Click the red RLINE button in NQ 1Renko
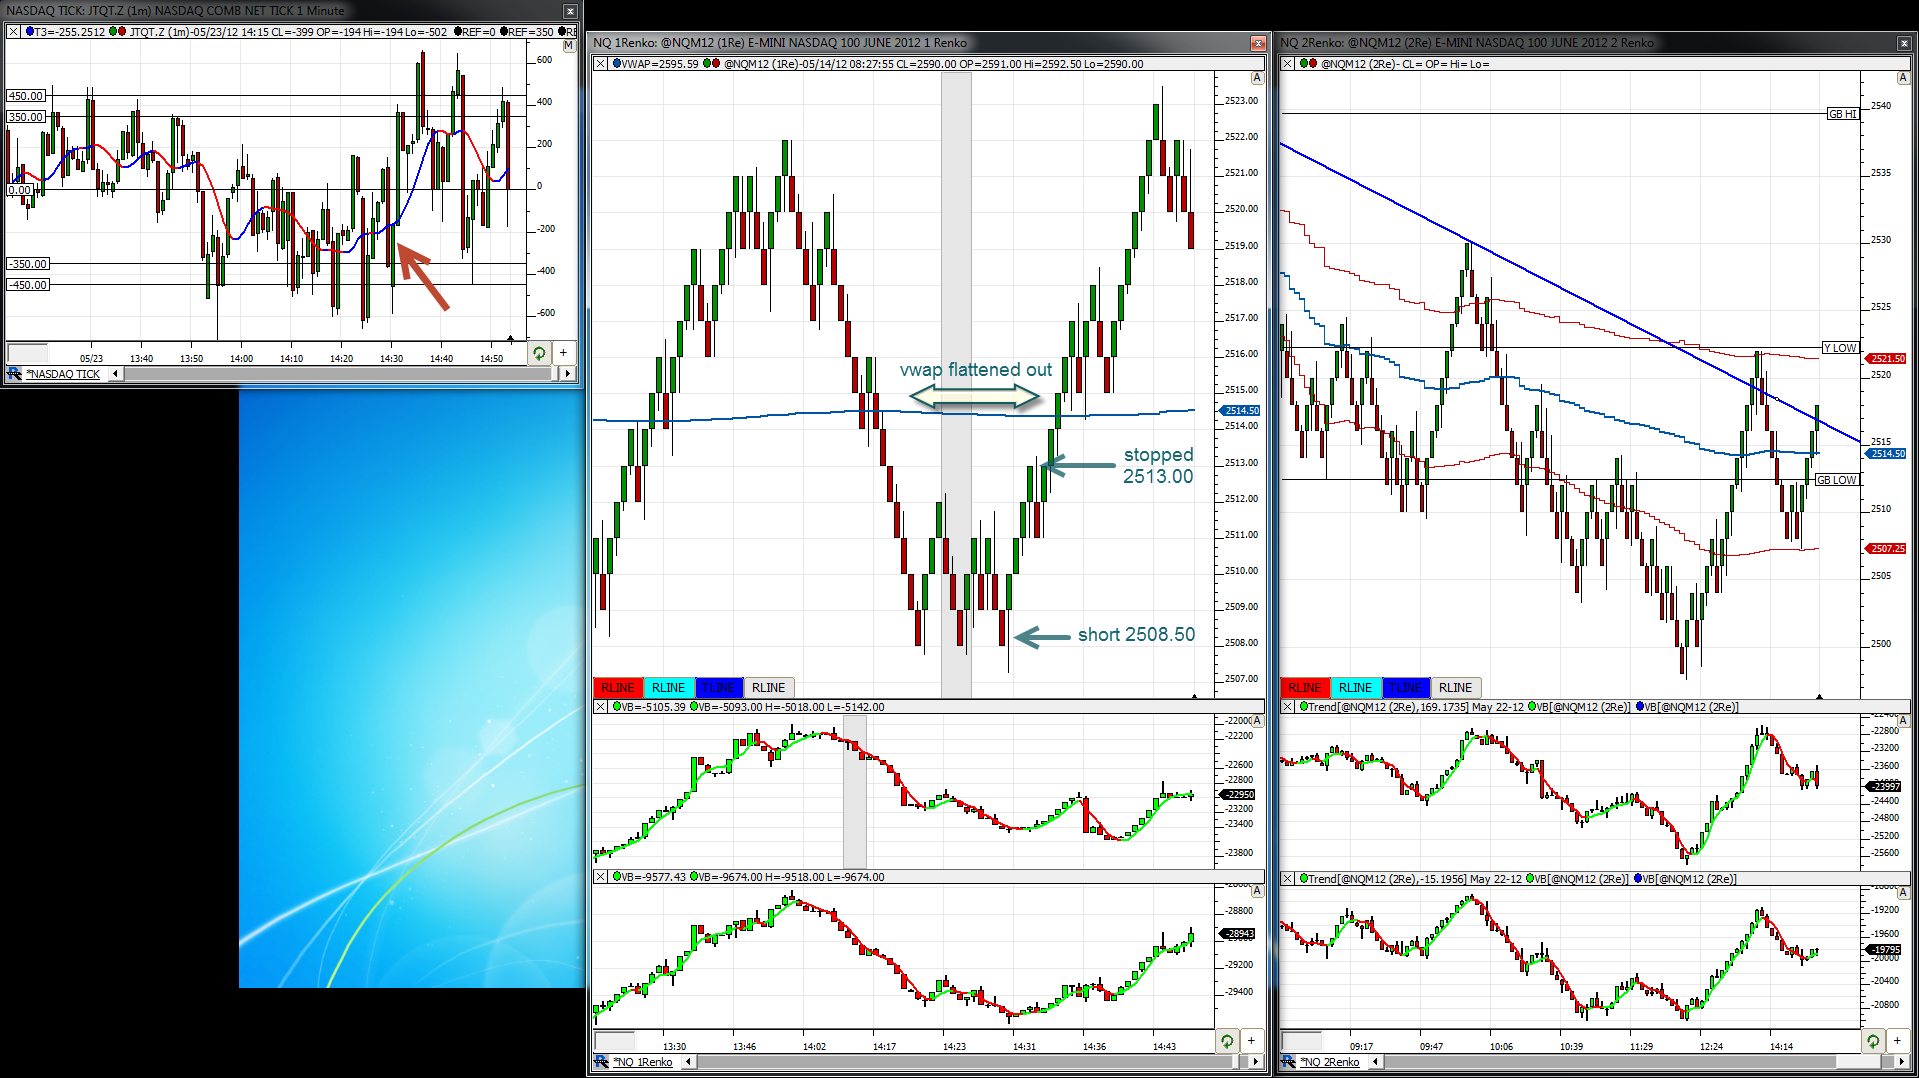This screenshot has width=1919, height=1078. click(618, 688)
